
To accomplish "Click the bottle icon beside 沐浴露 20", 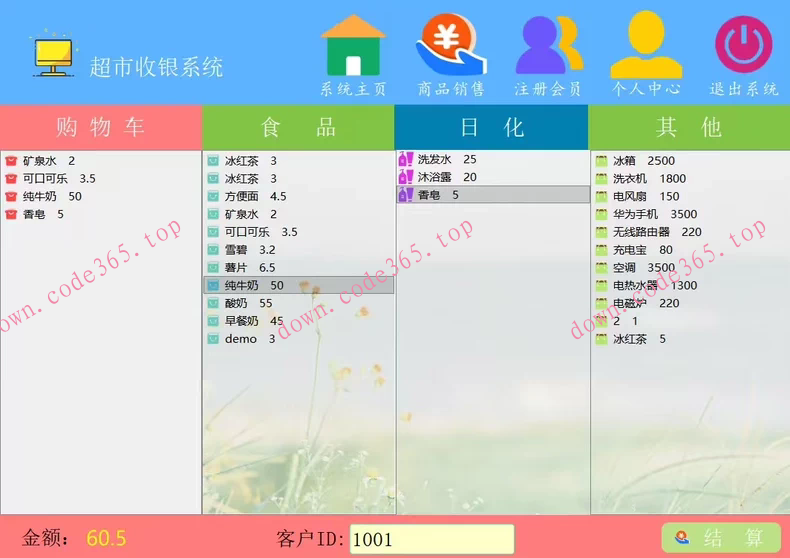I will point(406,177).
